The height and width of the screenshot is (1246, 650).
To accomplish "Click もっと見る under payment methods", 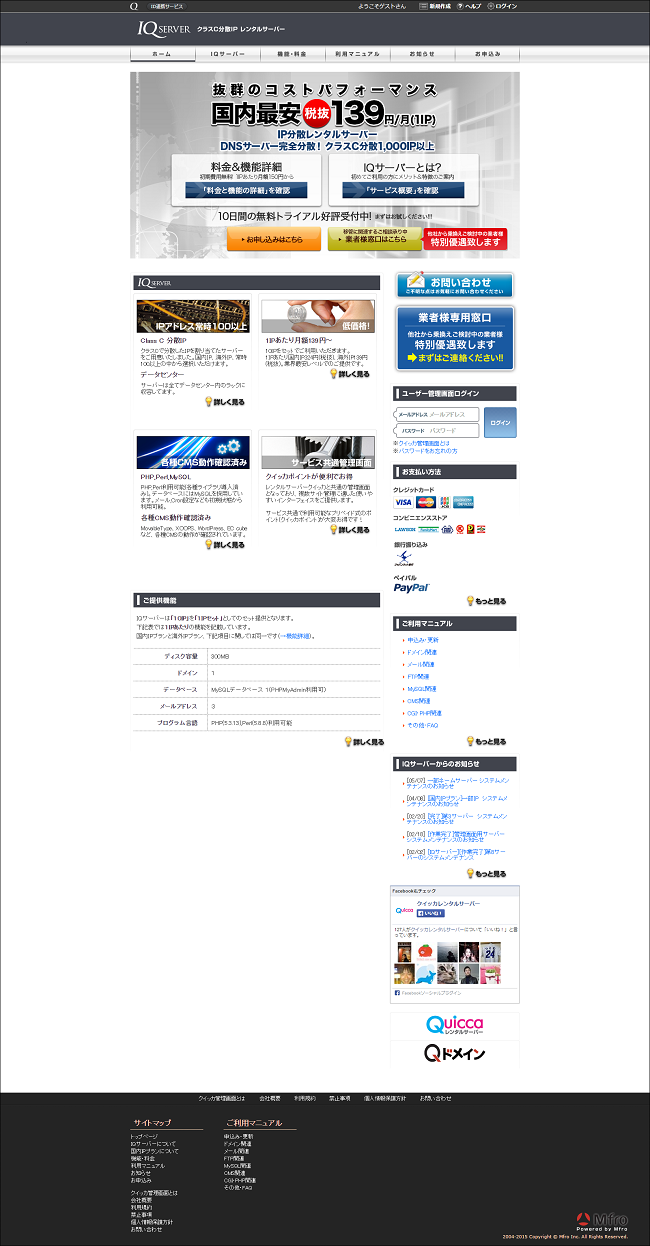I will (x=486, y=601).
